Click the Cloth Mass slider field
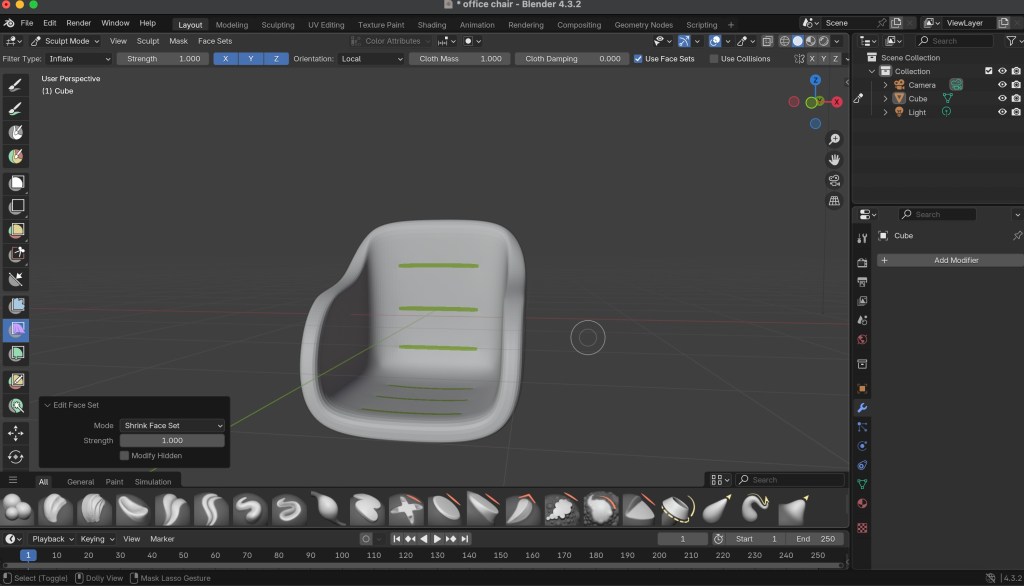This screenshot has height=586, width=1024. [x=460, y=59]
